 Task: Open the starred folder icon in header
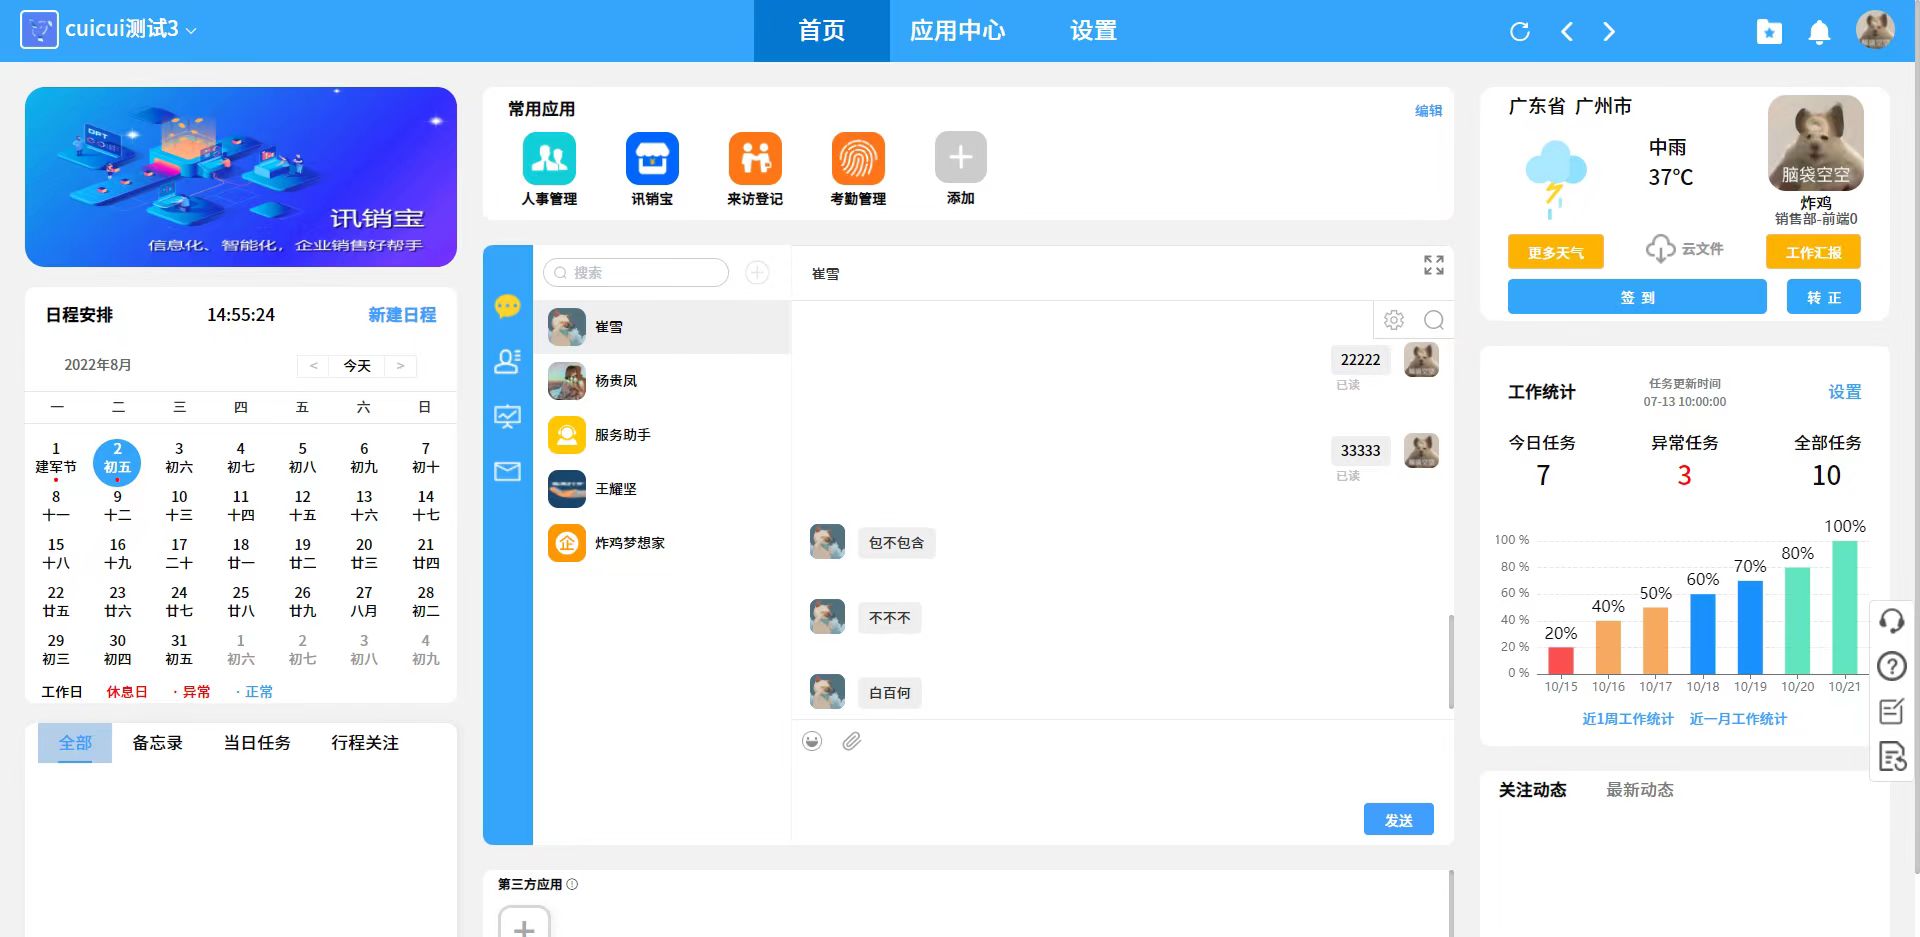[1769, 32]
